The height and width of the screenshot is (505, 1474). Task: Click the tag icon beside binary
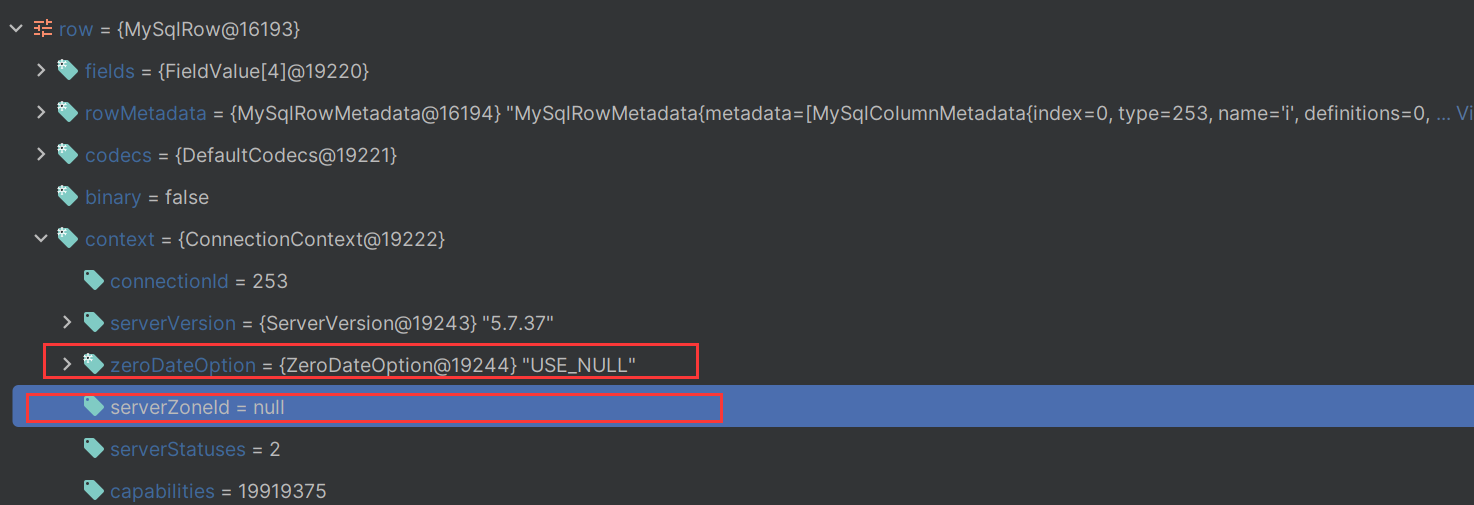click(68, 197)
